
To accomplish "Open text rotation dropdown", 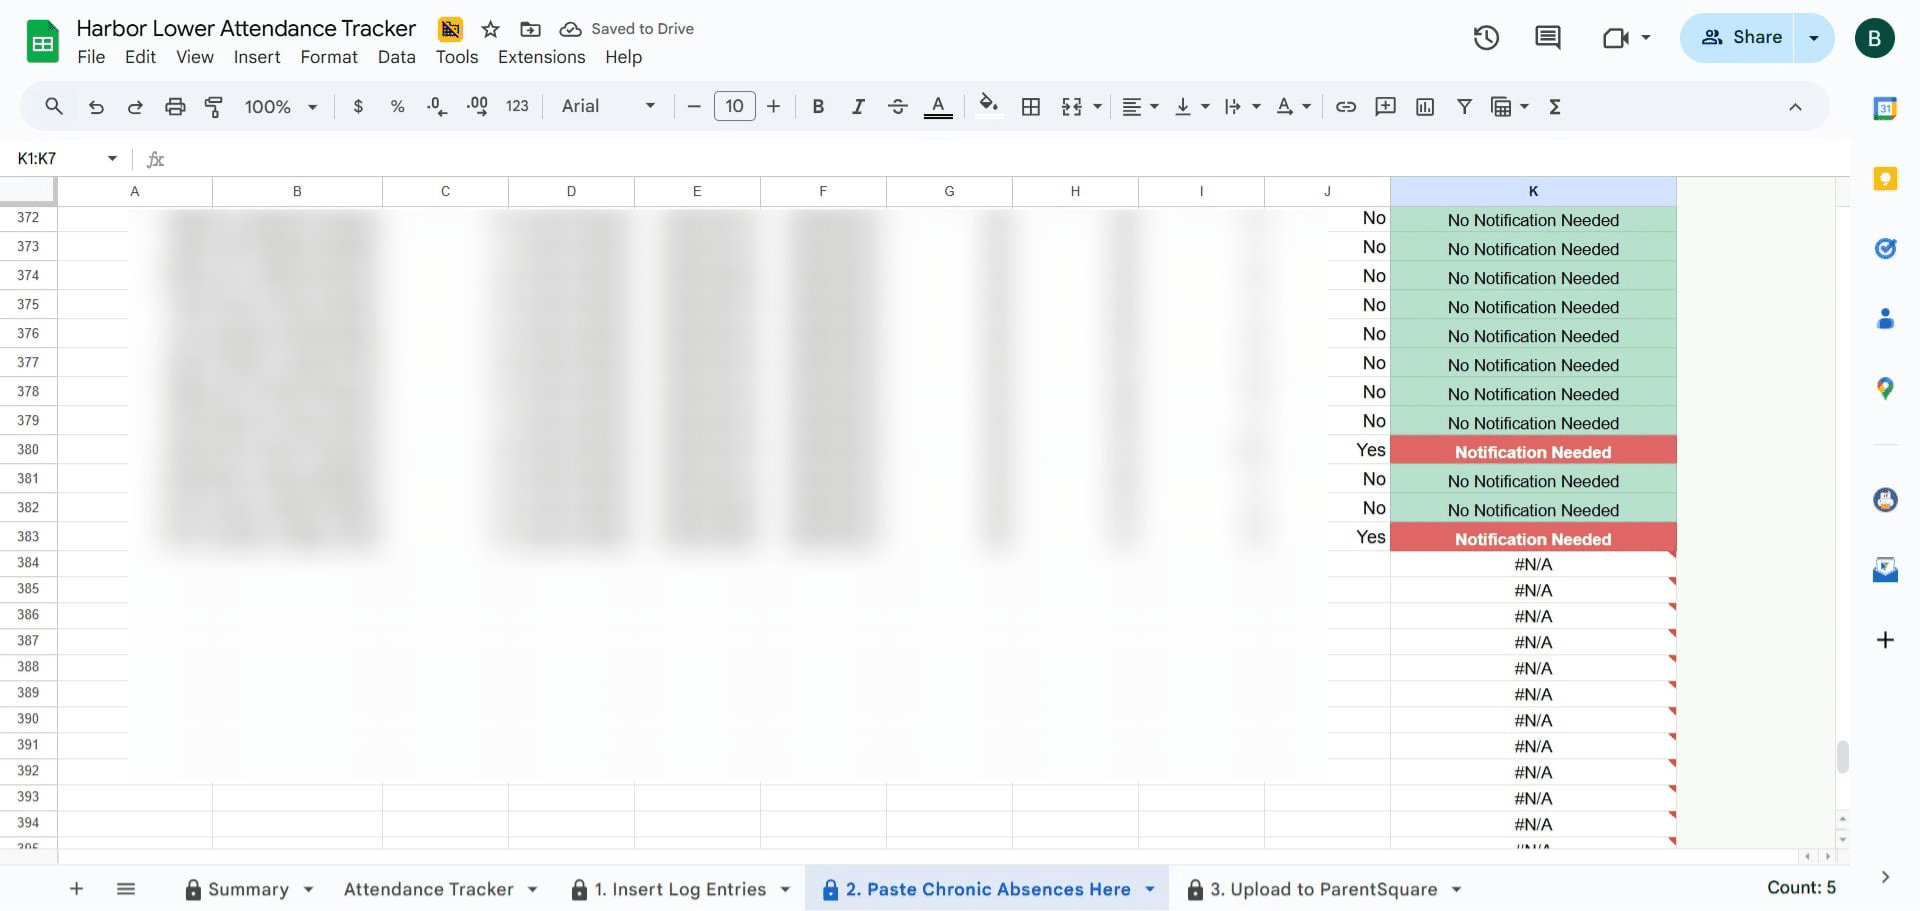I will click(x=1293, y=106).
